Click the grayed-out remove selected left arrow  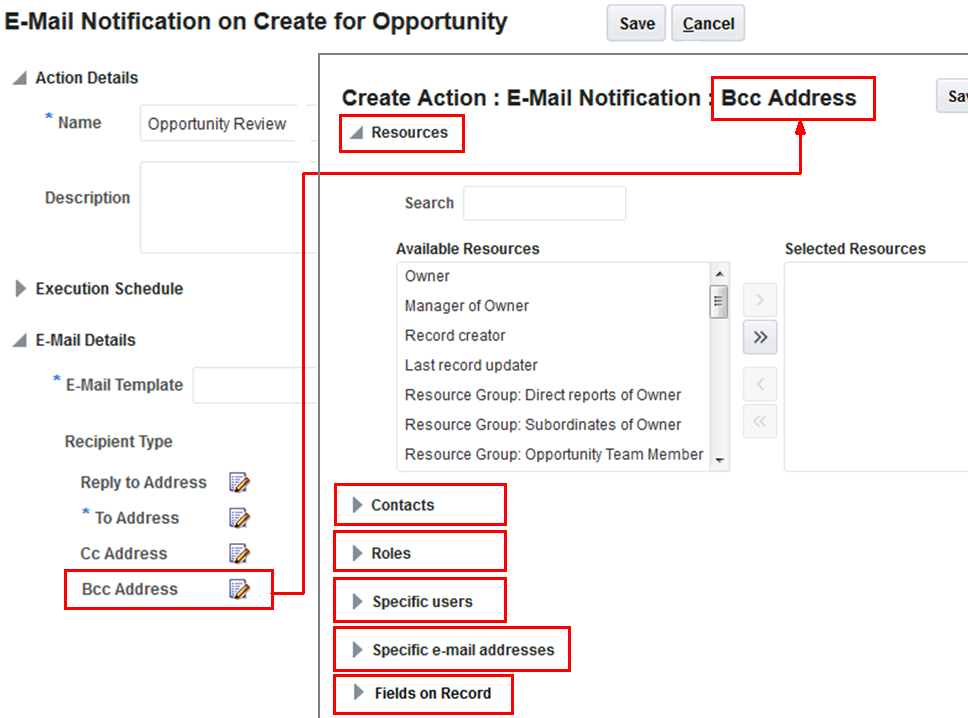pyautogui.click(x=760, y=384)
